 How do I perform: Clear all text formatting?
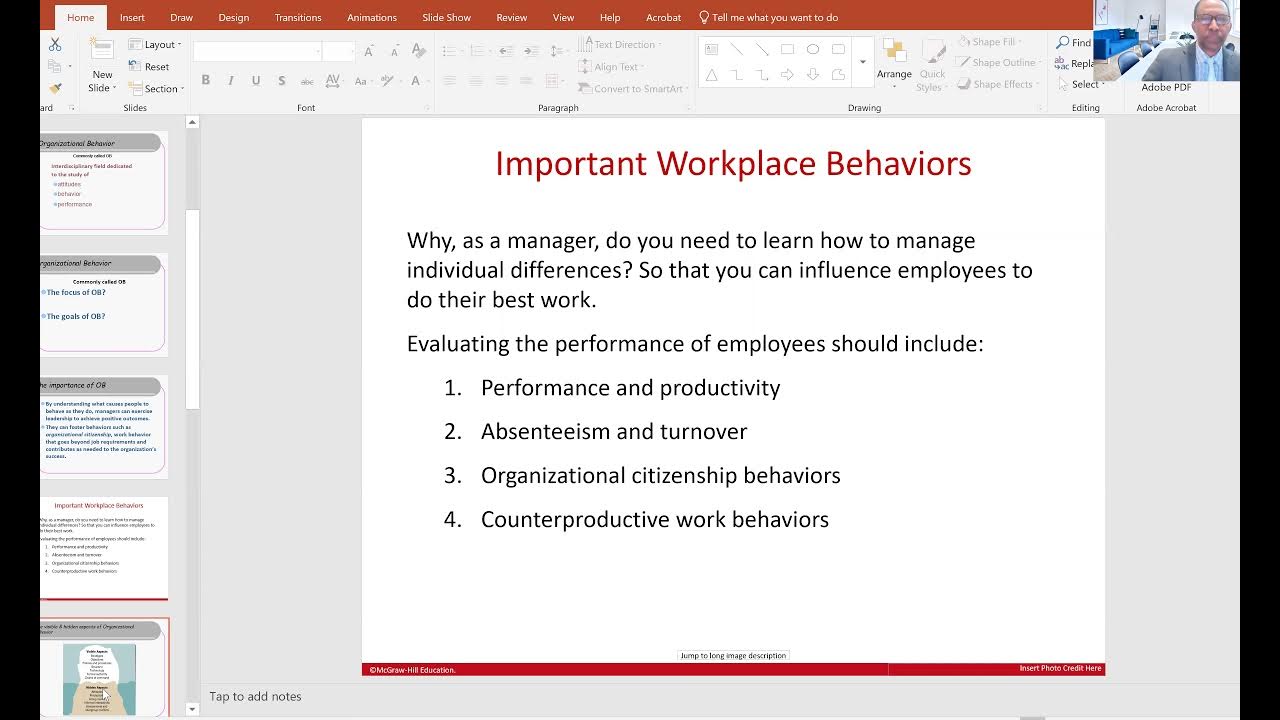click(419, 51)
